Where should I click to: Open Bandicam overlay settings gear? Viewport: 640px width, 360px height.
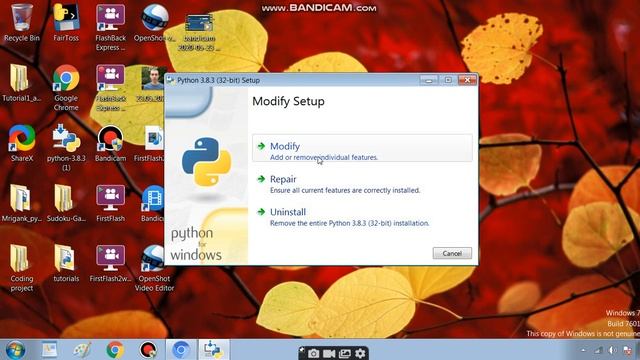[360, 353]
